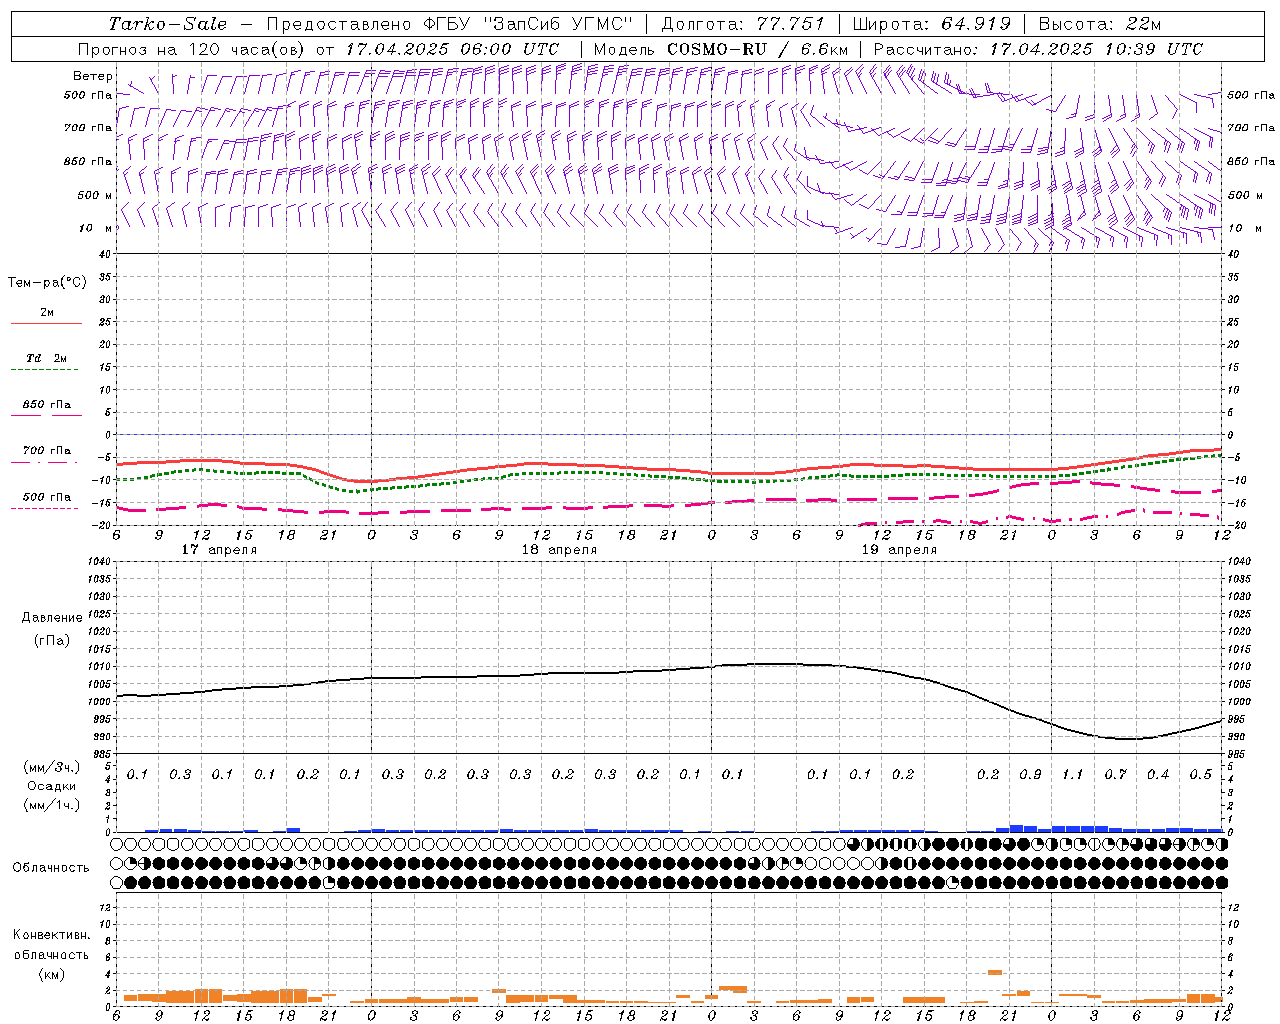Click the latitude value 64.919
Viewport: 1280px width, 1024px height.
[x=975, y=24]
